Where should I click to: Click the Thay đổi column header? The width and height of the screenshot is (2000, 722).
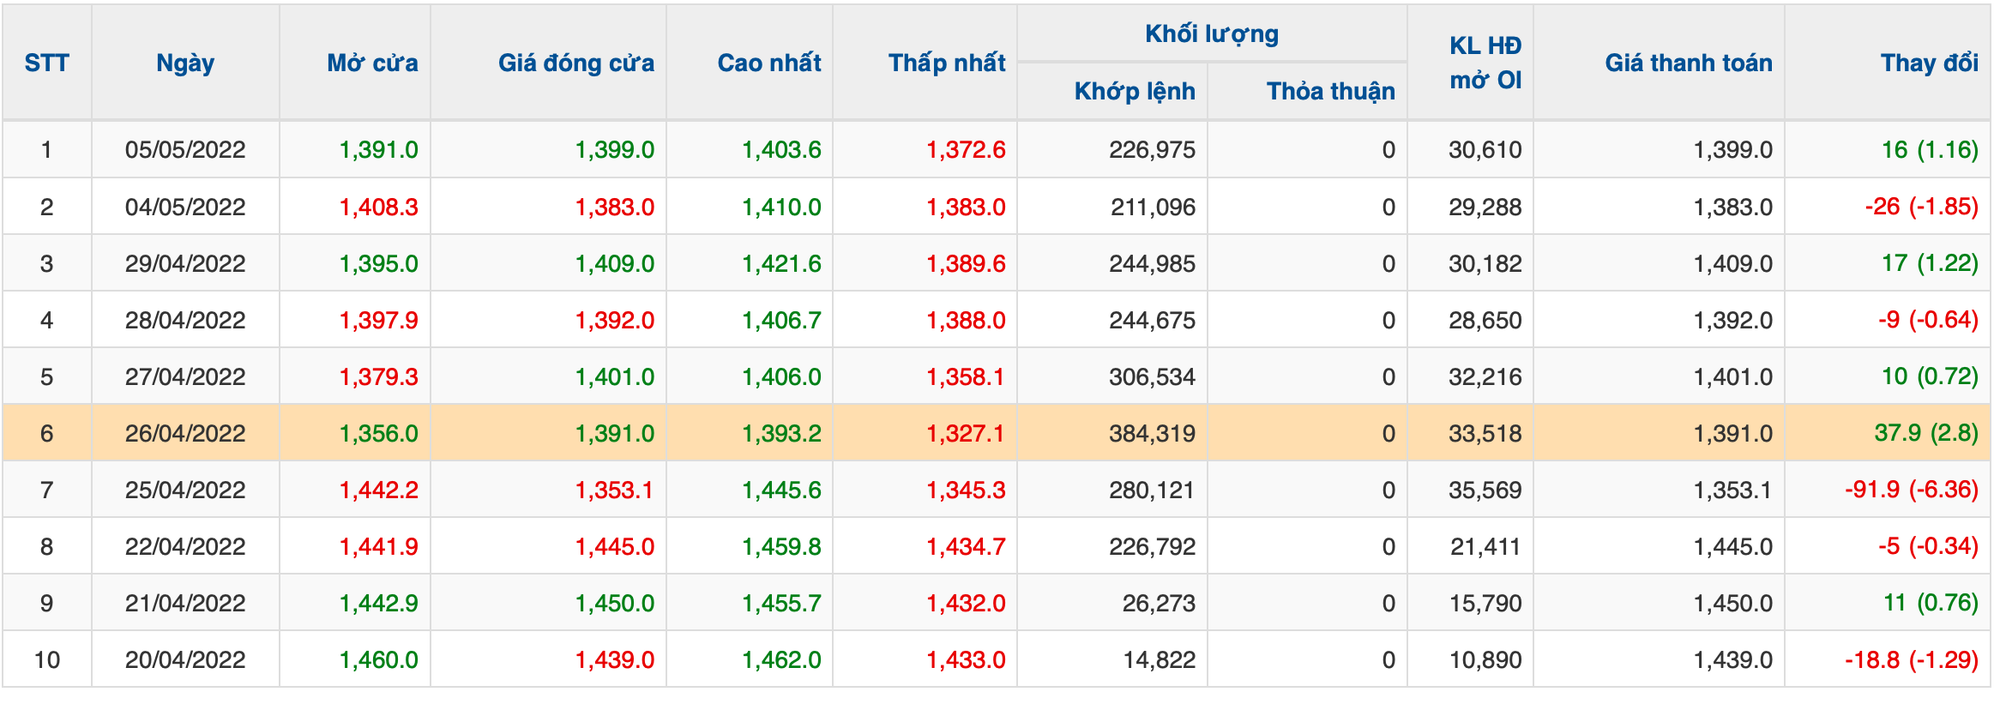pos(1929,63)
